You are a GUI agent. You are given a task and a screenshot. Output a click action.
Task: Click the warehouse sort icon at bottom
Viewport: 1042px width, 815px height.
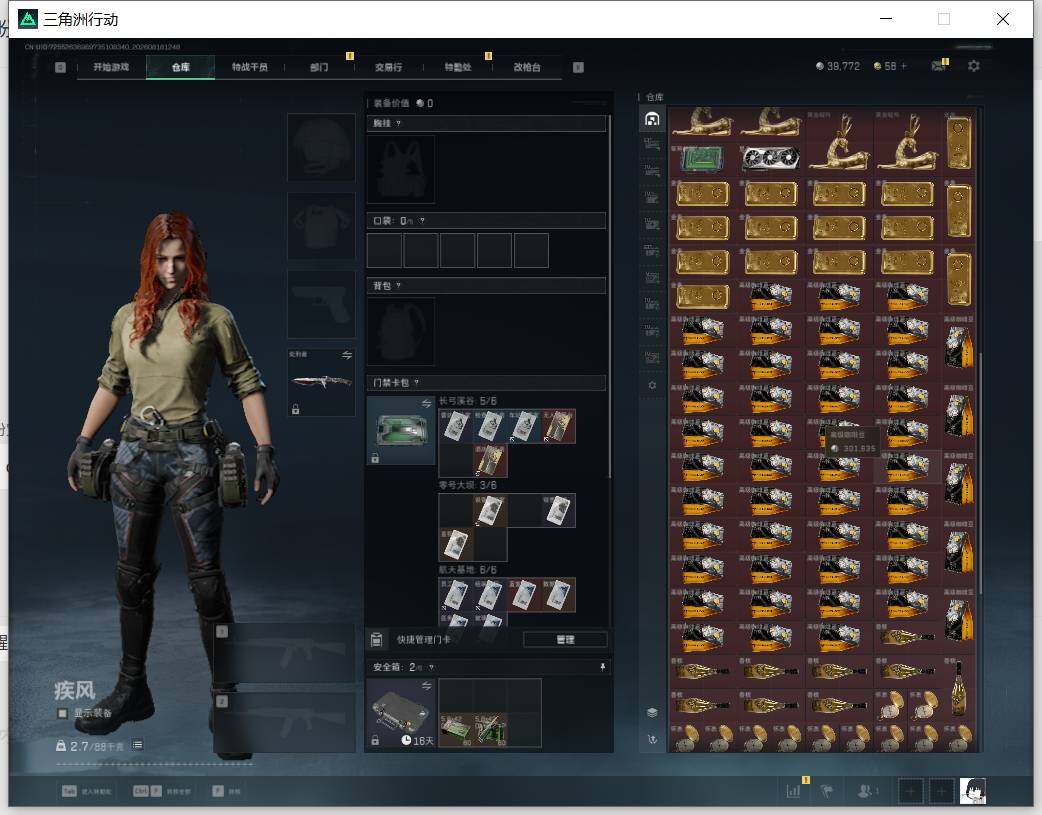[x=653, y=739]
